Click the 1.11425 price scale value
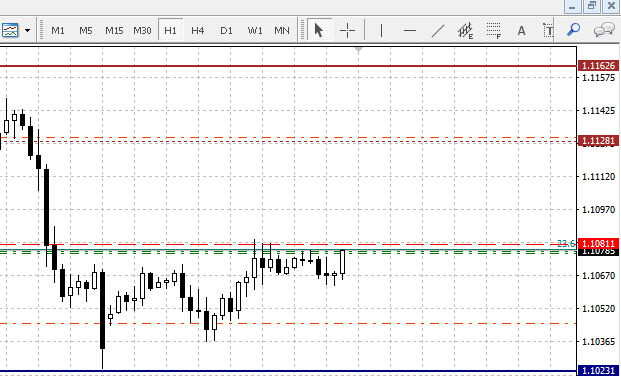 click(x=598, y=111)
